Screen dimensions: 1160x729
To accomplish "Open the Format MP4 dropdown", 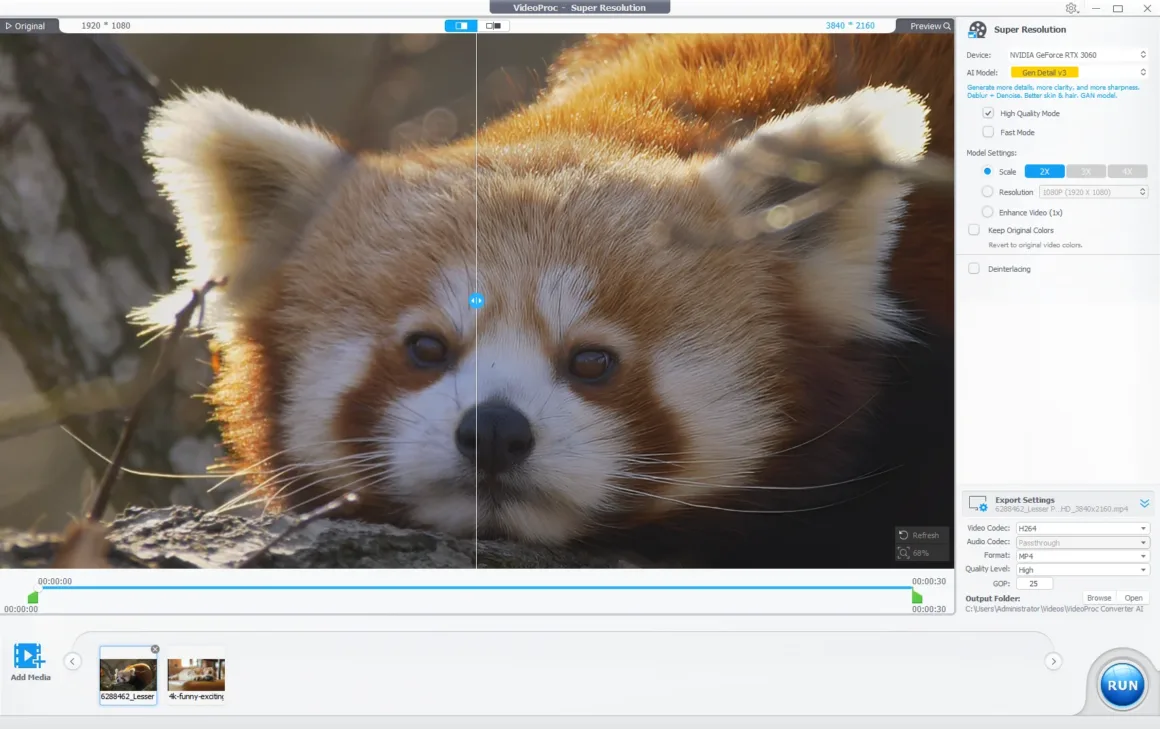I will coord(1082,556).
